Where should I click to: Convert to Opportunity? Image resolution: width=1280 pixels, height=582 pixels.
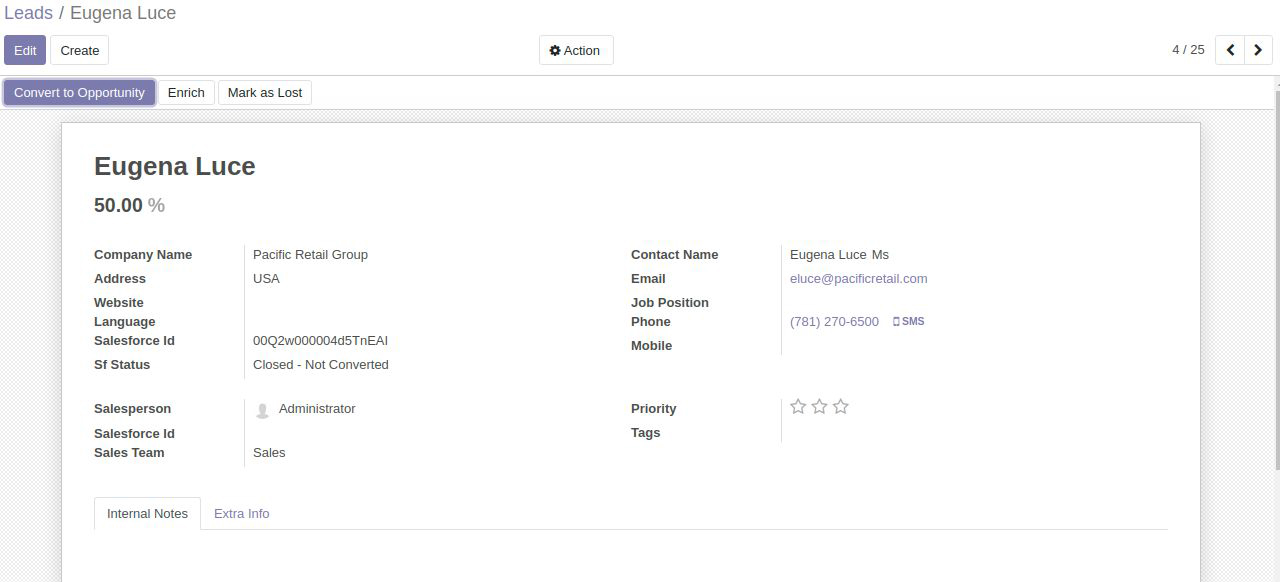80,93
